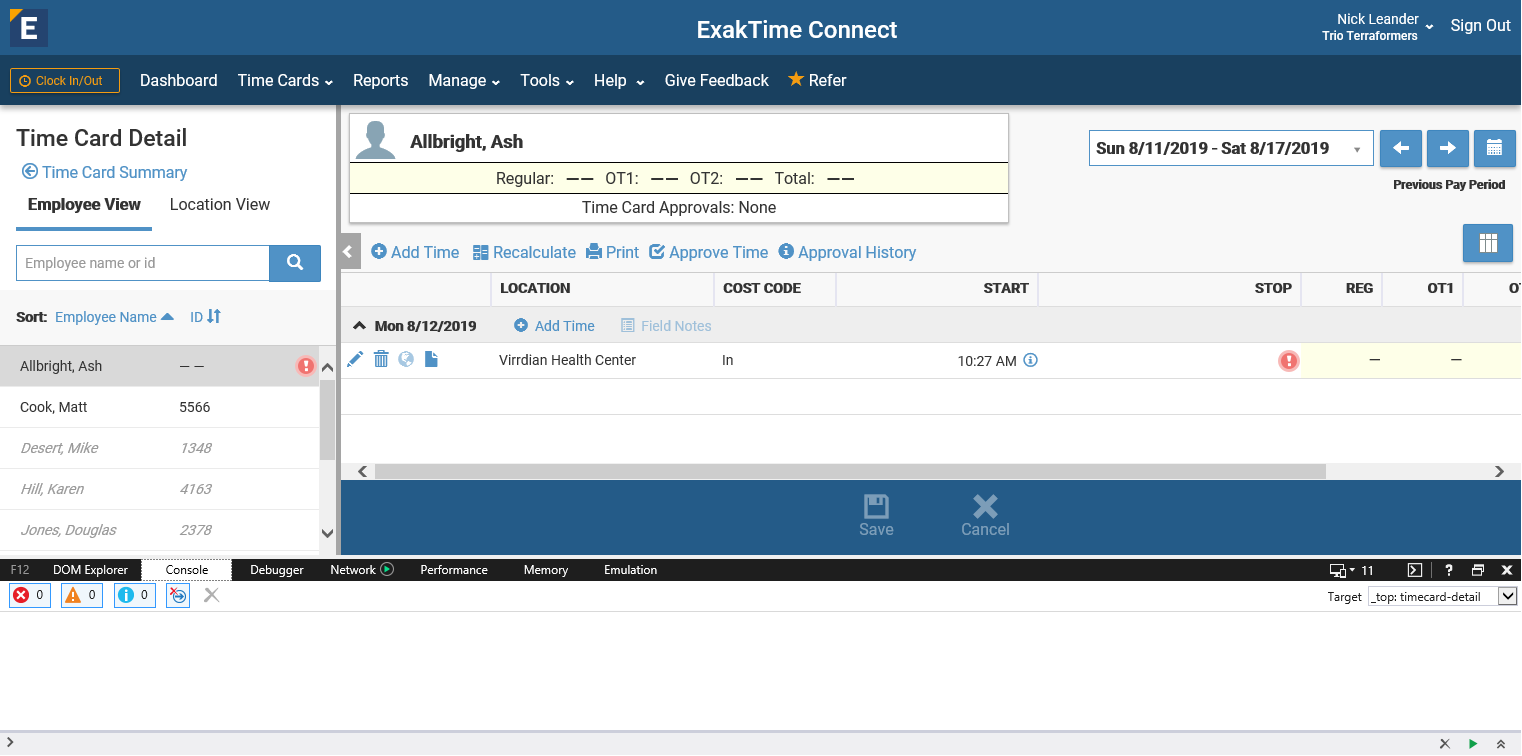Sort by Employee Name
1522x756 pixels.
click(x=114, y=317)
